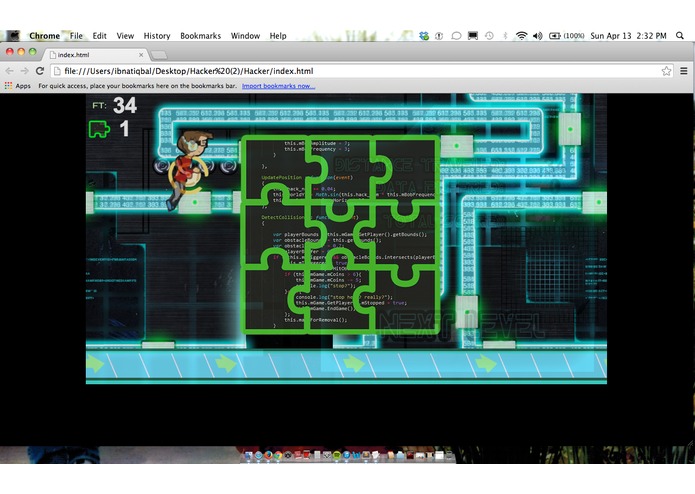The height and width of the screenshot is (494, 695).
Task: Open the Chrome application menu
Action: [44, 36]
